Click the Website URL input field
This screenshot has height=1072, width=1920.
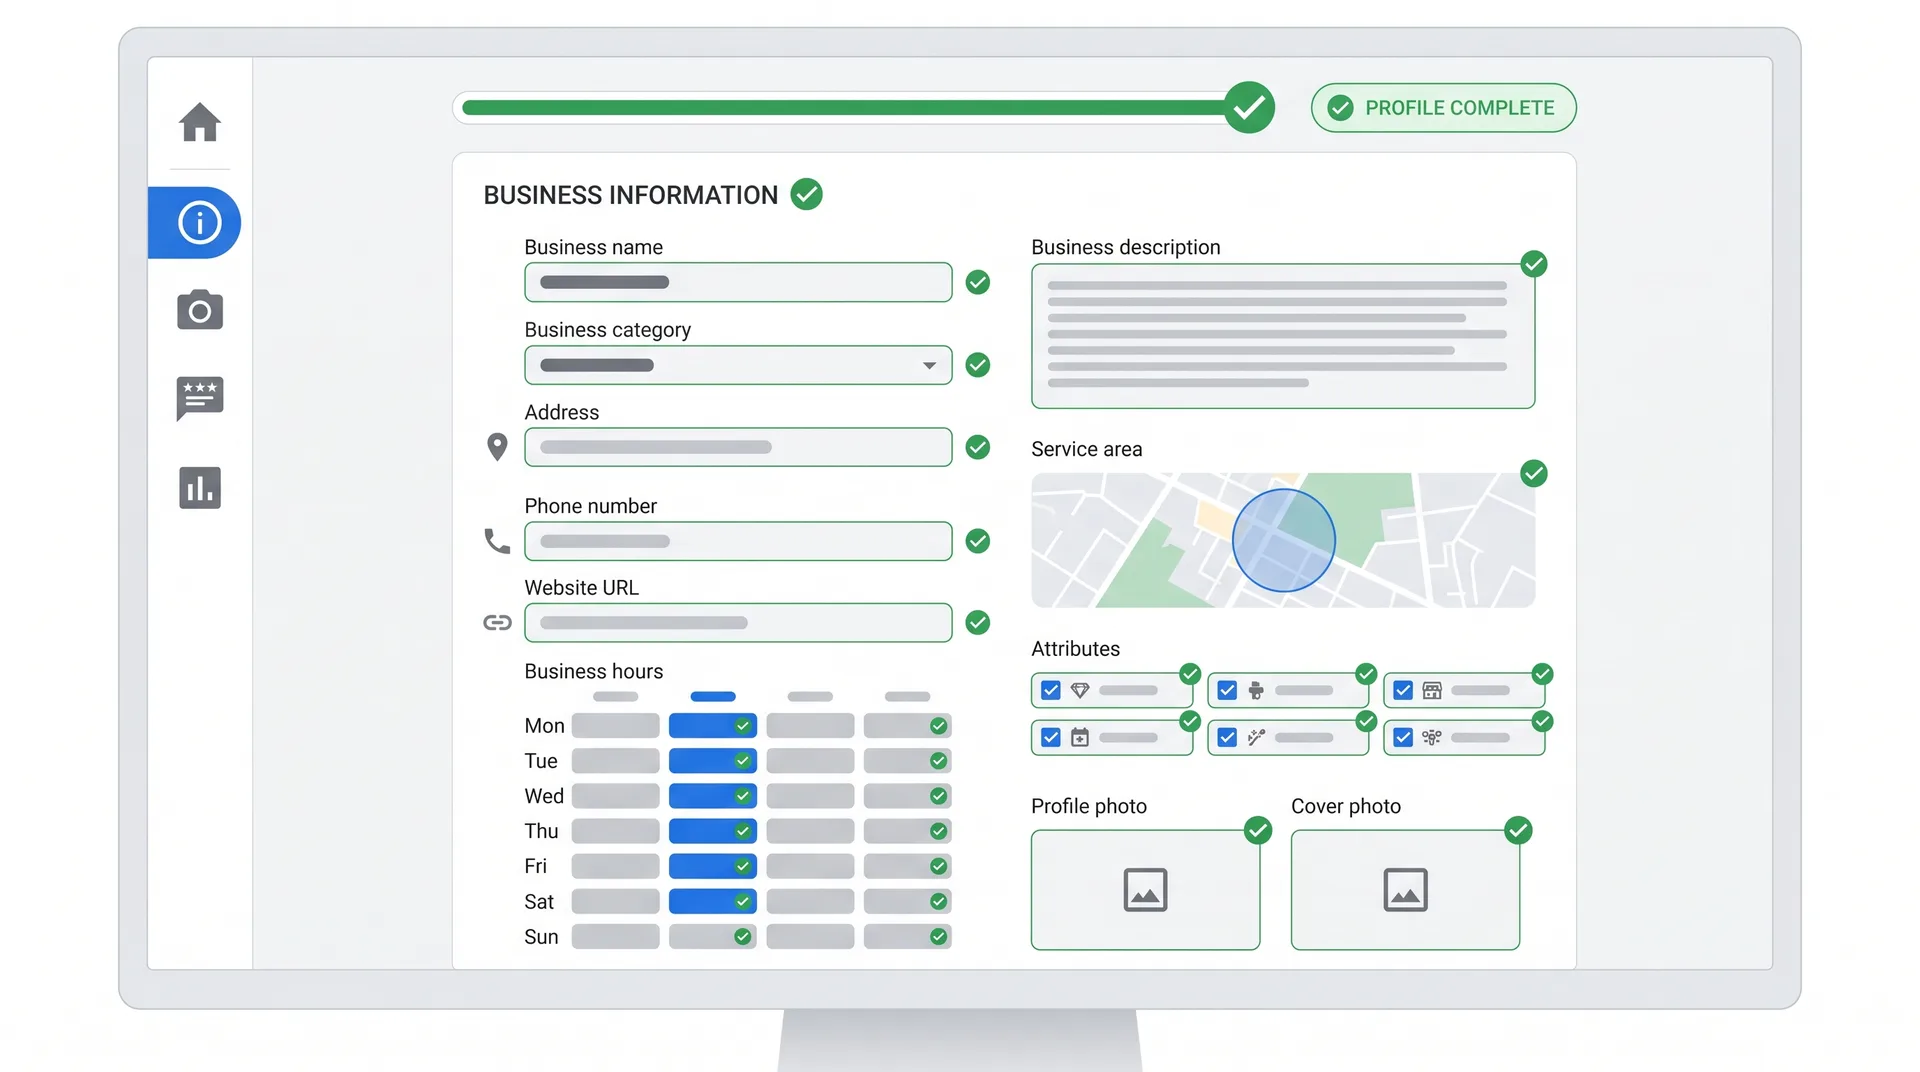pos(738,623)
